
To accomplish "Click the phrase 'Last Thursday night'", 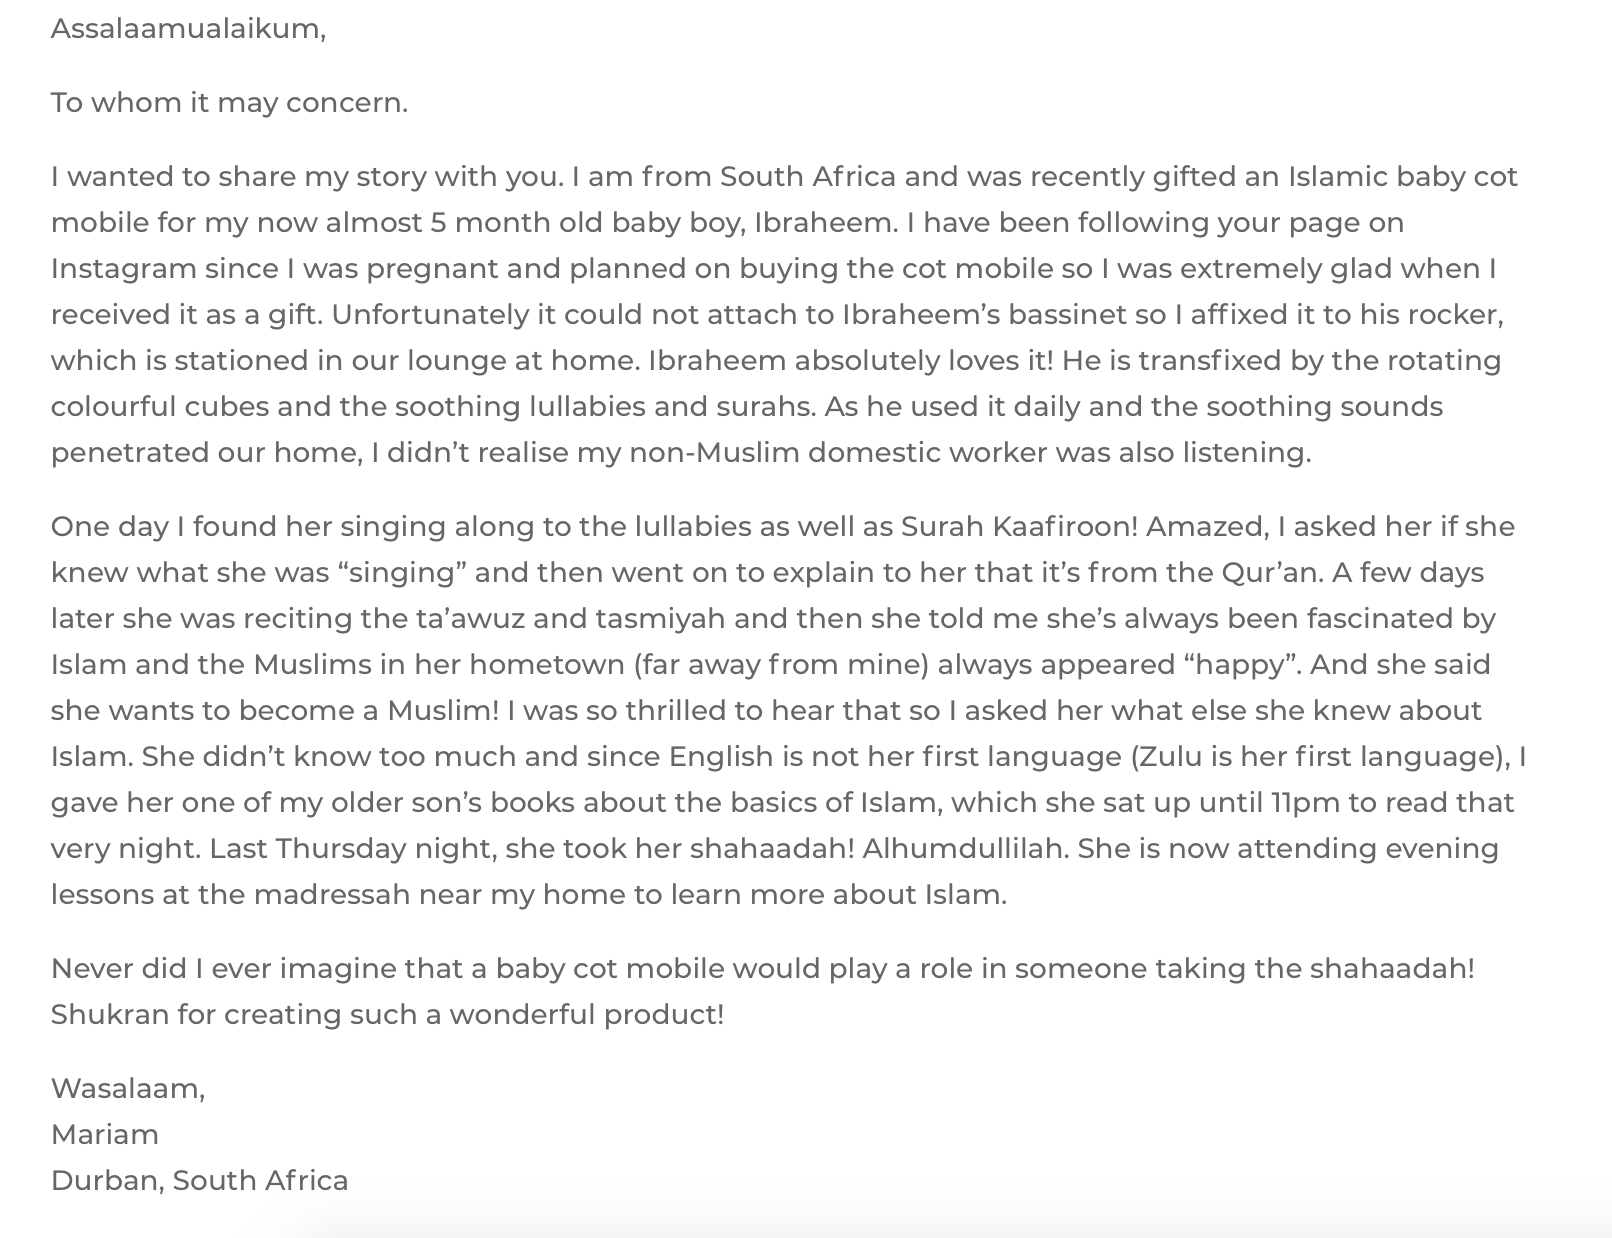I will tap(352, 849).
